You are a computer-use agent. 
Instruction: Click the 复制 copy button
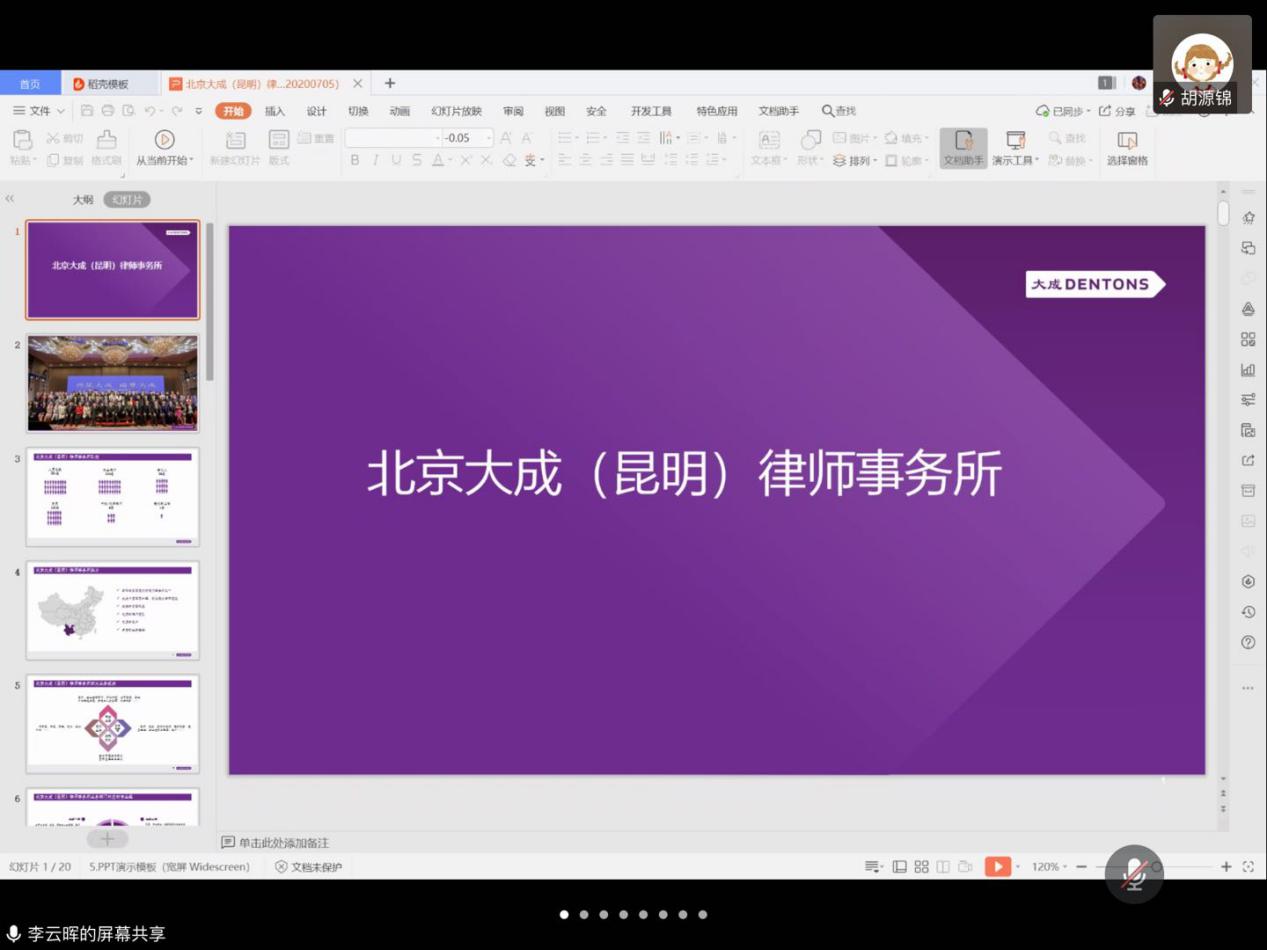65,160
